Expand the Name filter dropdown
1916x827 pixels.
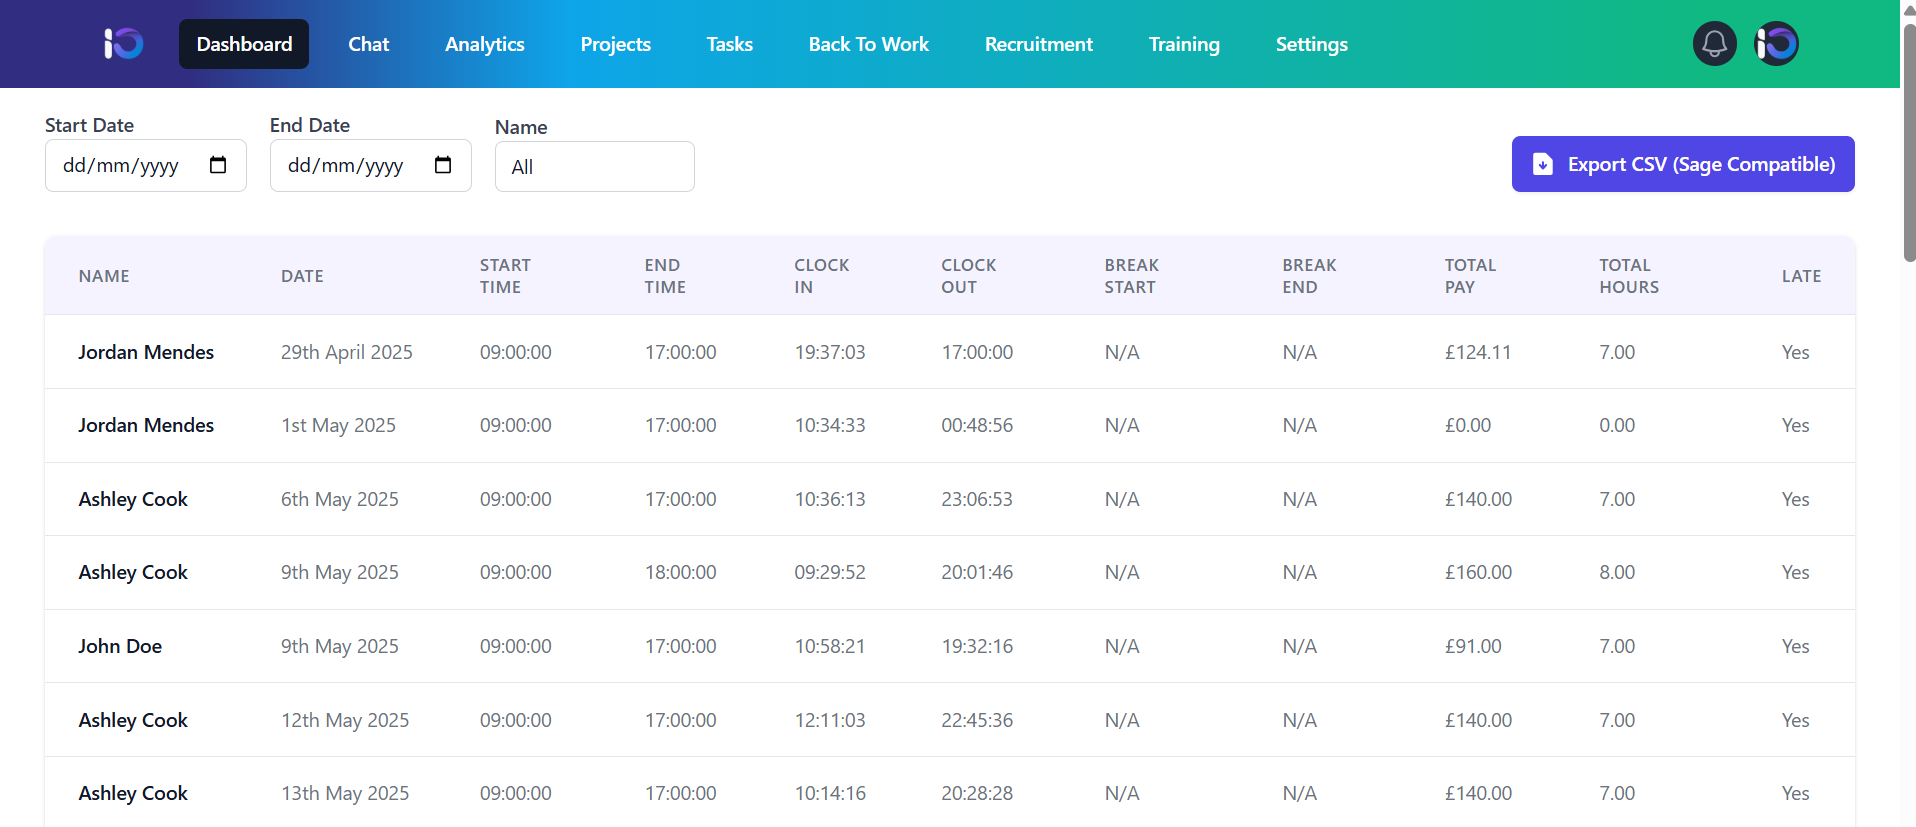594,167
